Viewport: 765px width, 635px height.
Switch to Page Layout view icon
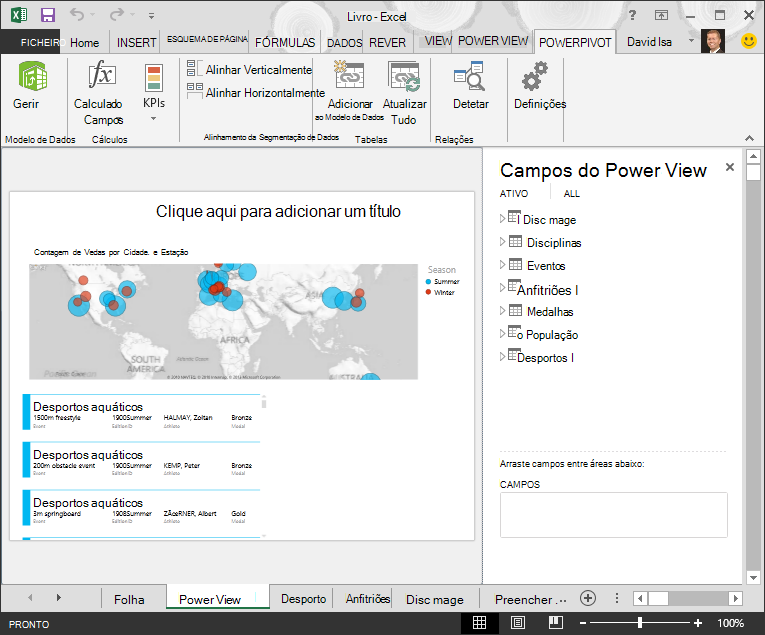518,623
